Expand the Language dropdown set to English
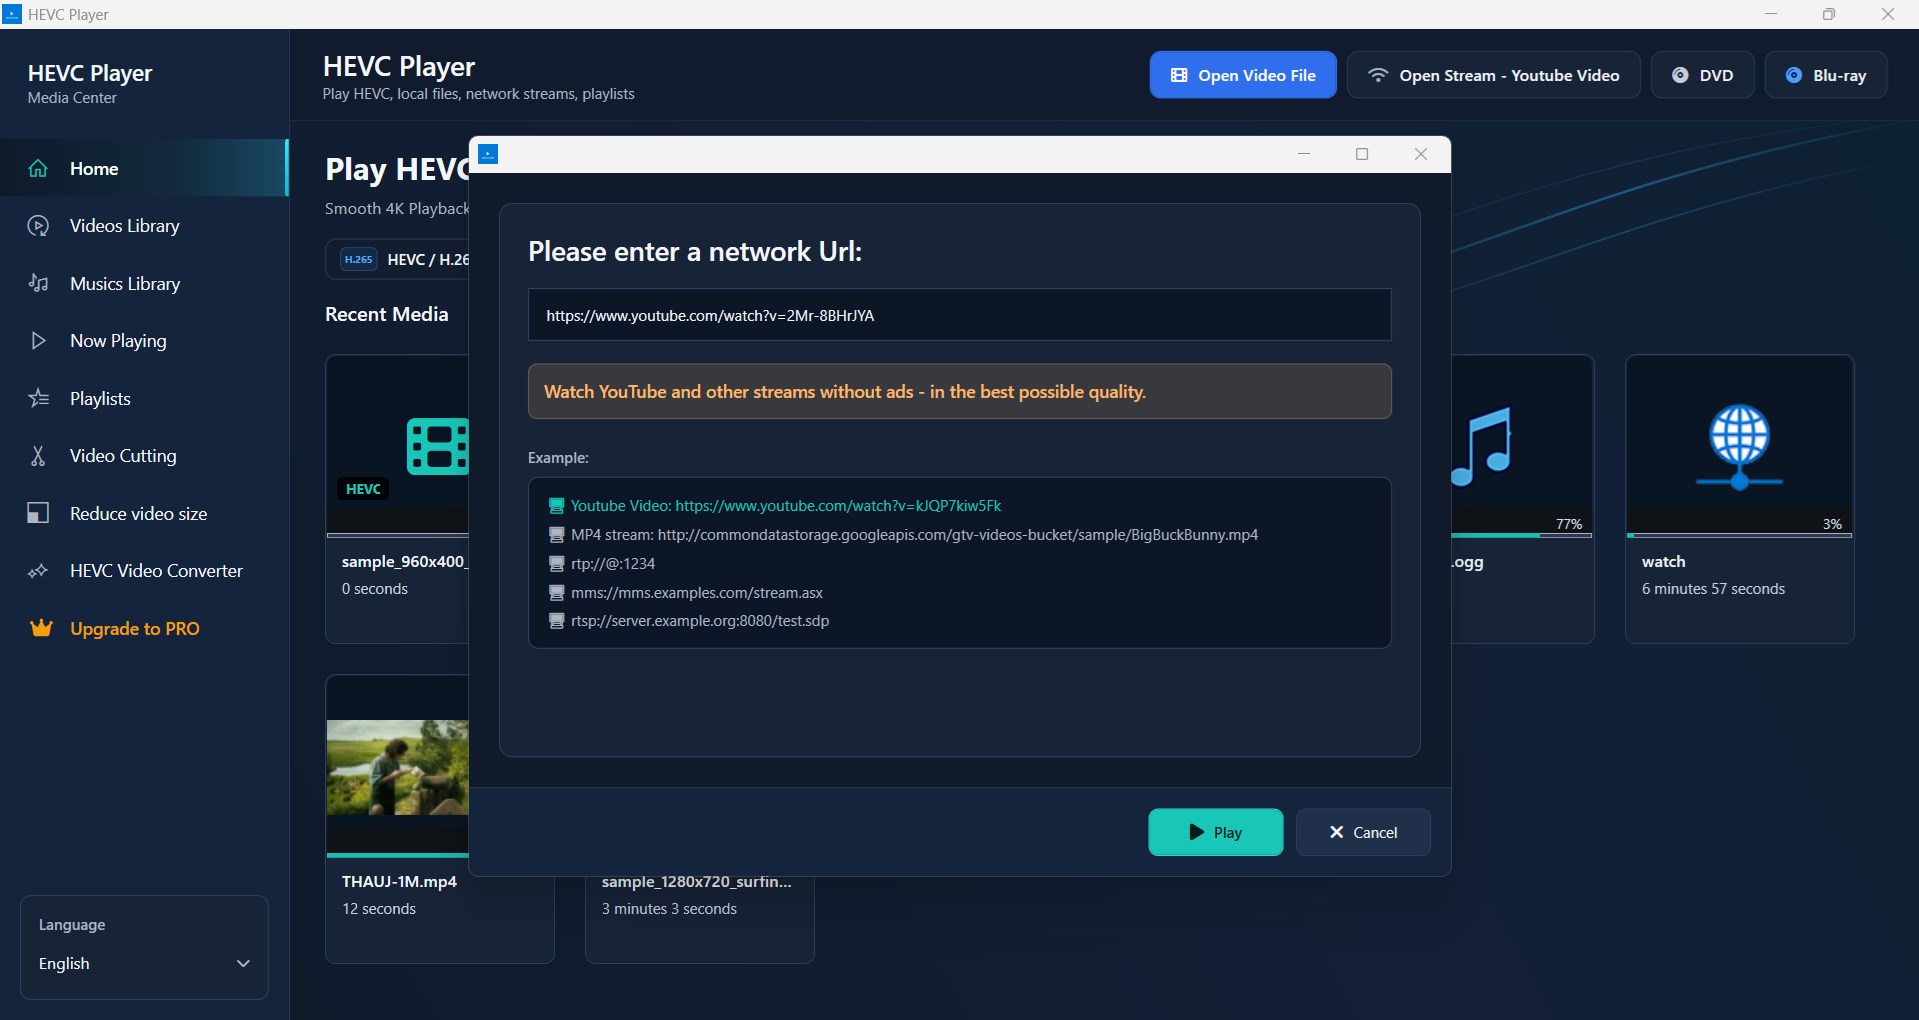The image size is (1919, 1020). [144, 963]
